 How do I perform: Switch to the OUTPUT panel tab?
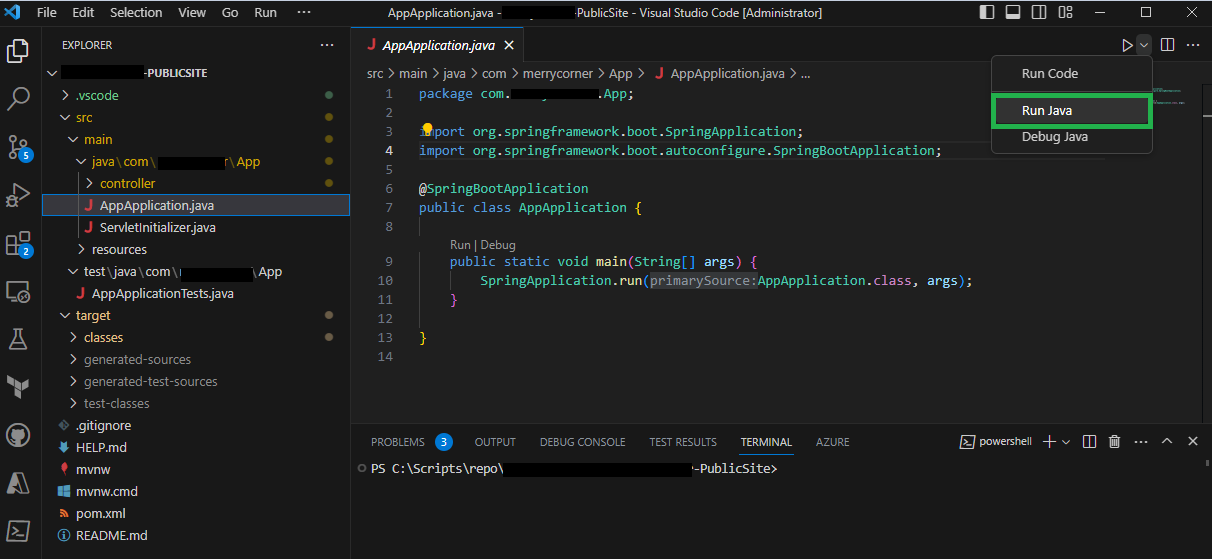(x=495, y=442)
